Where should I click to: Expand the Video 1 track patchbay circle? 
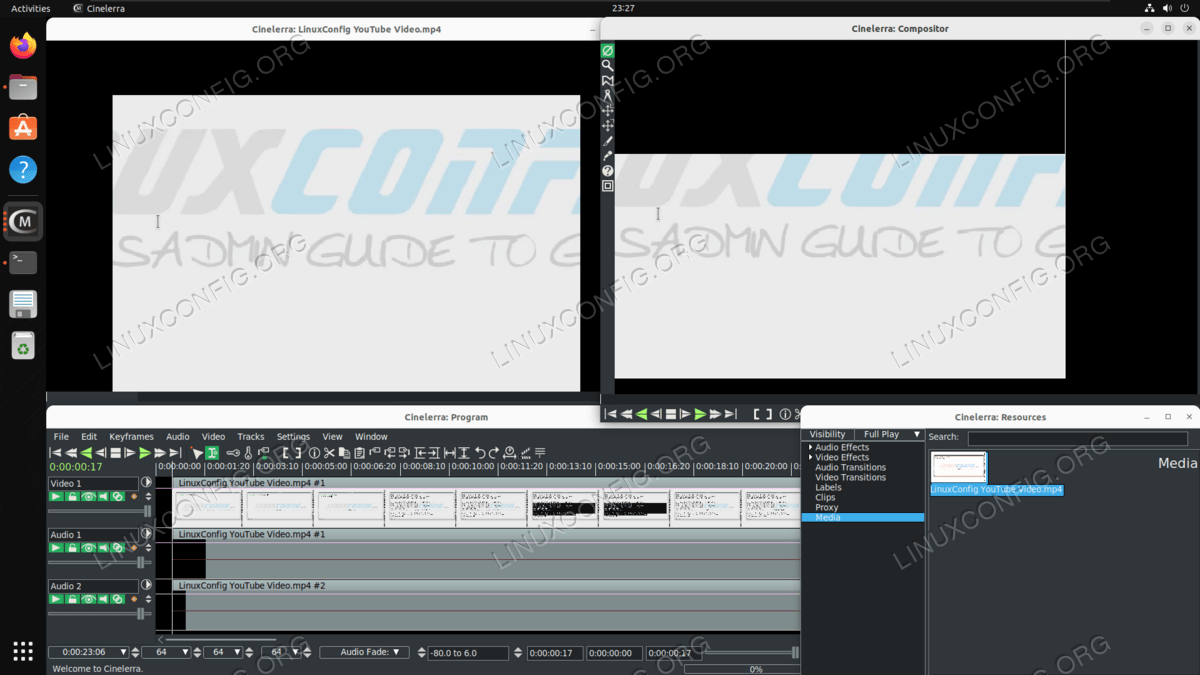(147, 482)
